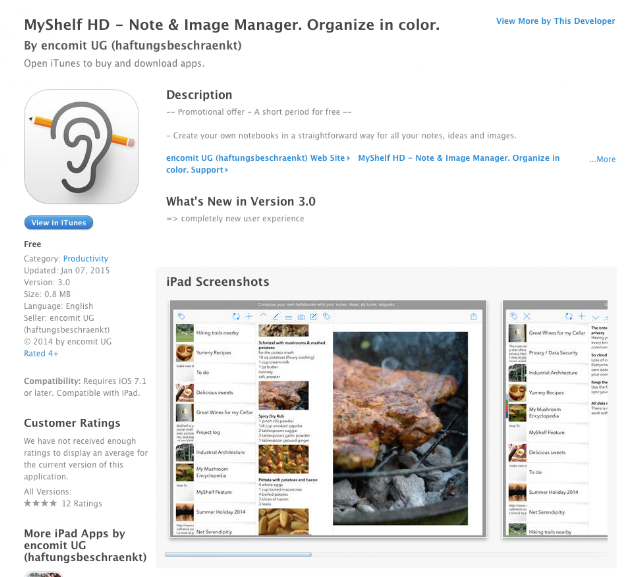Expand description with the ...More link
Image resolution: width=640 pixels, height=577 pixels.
(602, 159)
